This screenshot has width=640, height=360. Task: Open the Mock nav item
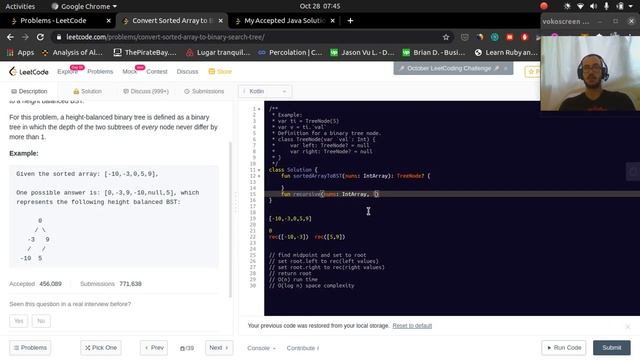click(x=129, y=71)
